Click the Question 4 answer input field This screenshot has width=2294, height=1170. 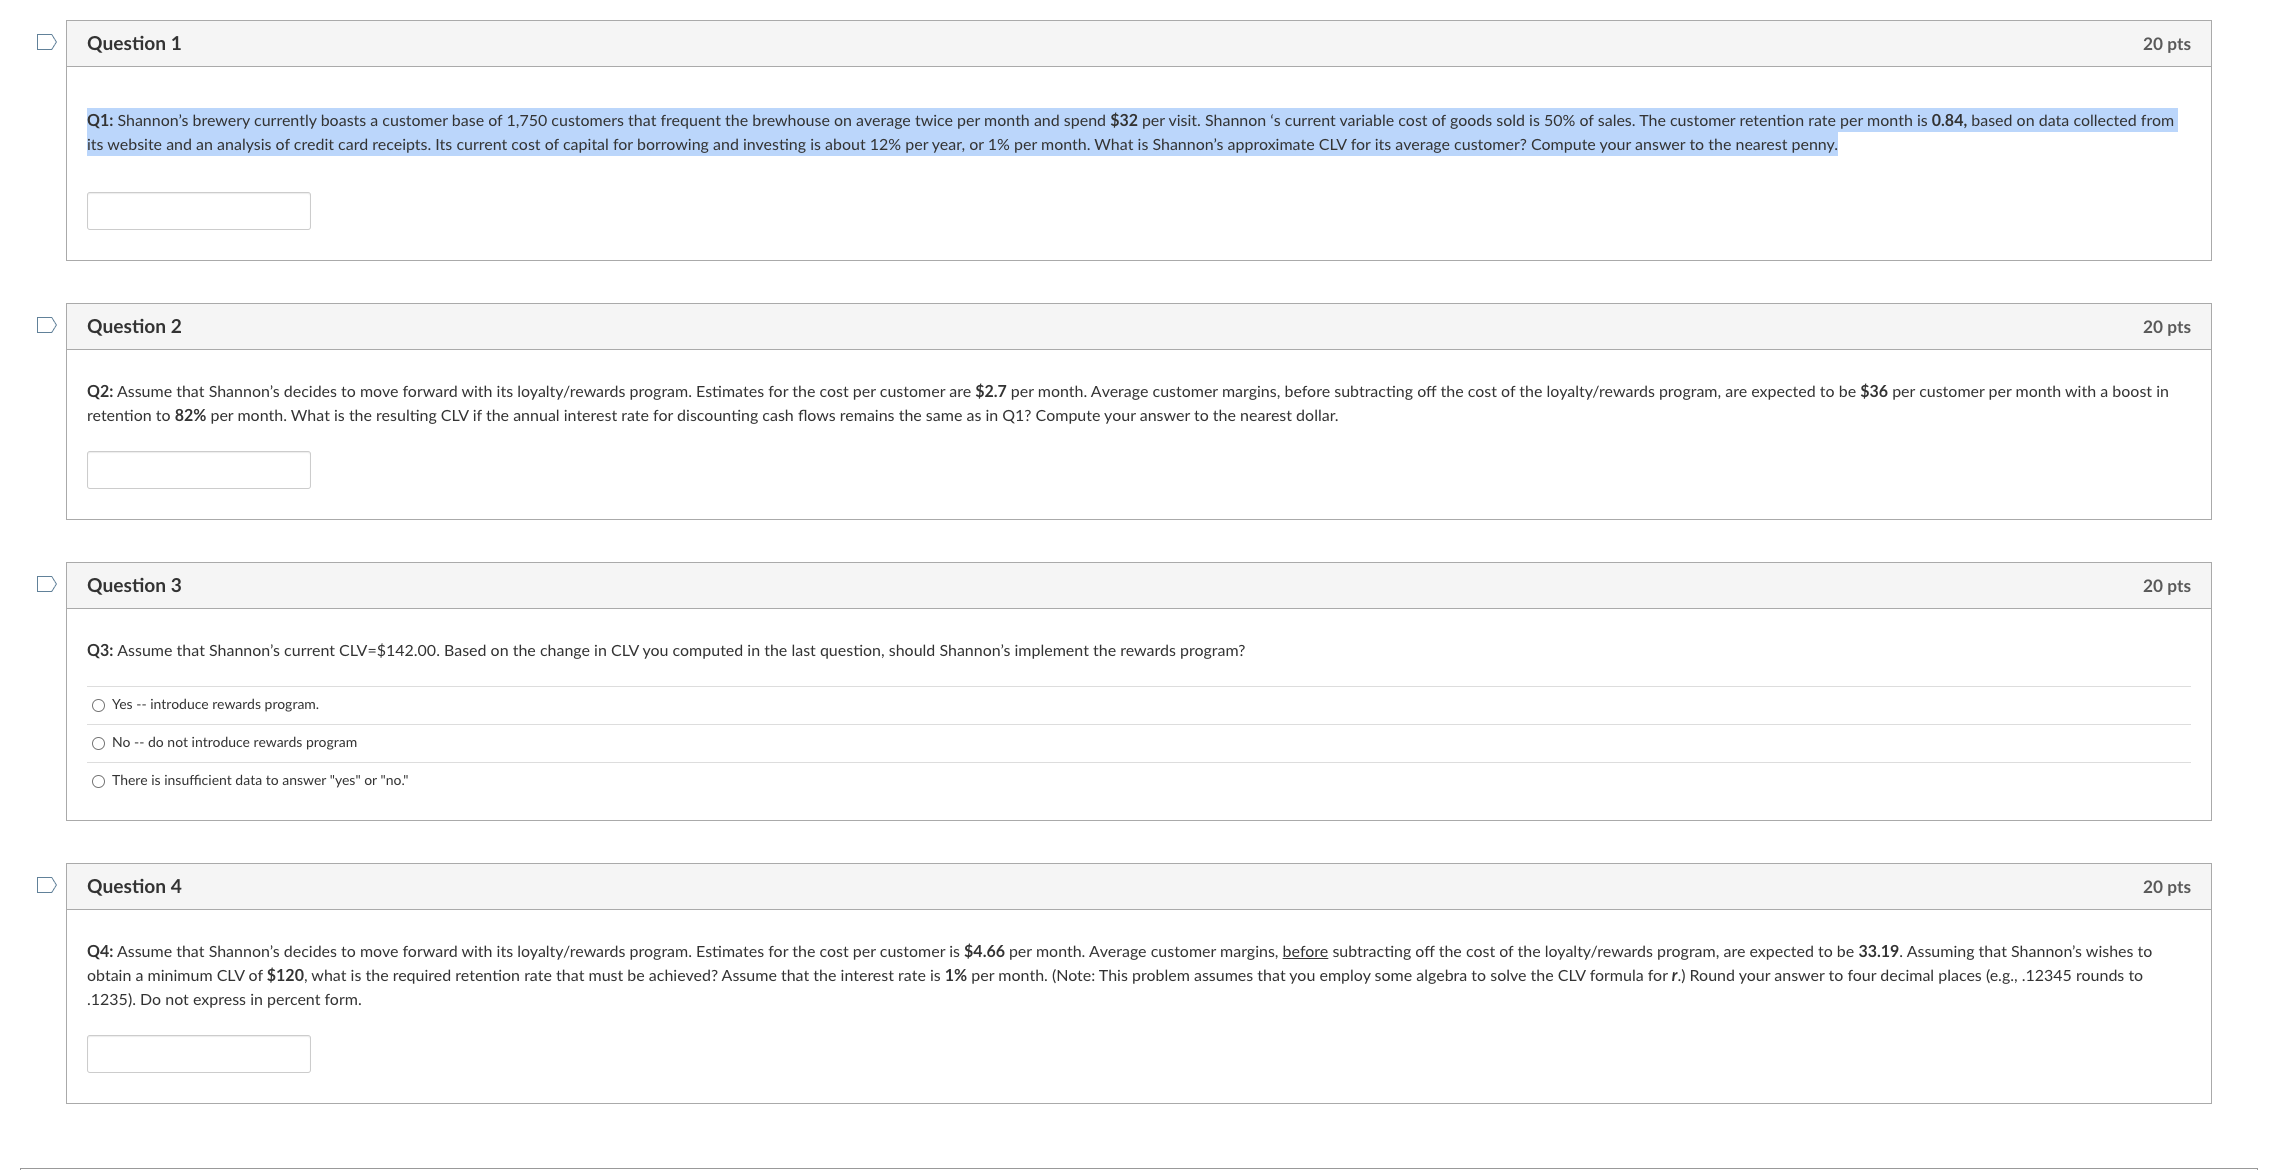(198, 1054)
